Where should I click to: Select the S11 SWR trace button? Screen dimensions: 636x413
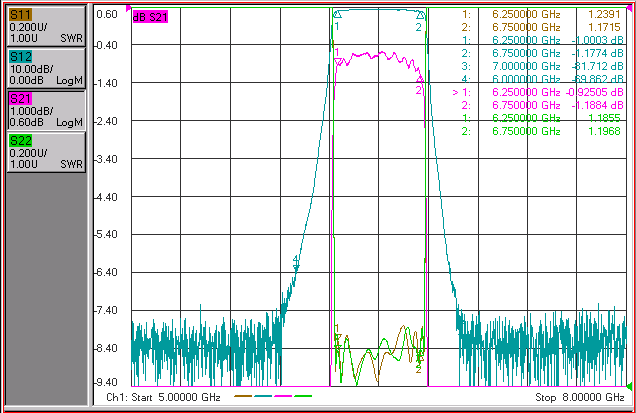(46, 26)
